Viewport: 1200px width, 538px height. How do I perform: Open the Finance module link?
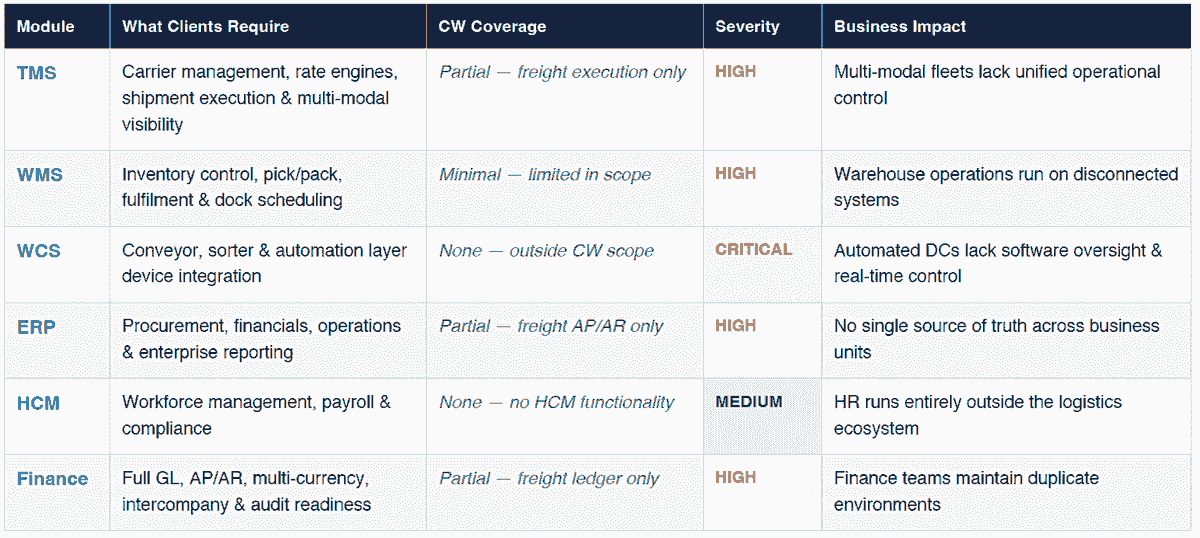(52, 479)
